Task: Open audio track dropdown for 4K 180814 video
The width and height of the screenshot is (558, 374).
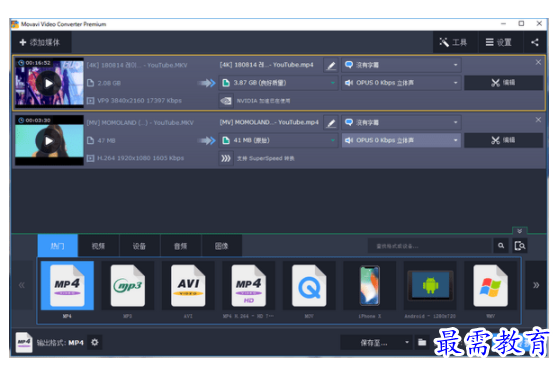Action: (401, 83)
